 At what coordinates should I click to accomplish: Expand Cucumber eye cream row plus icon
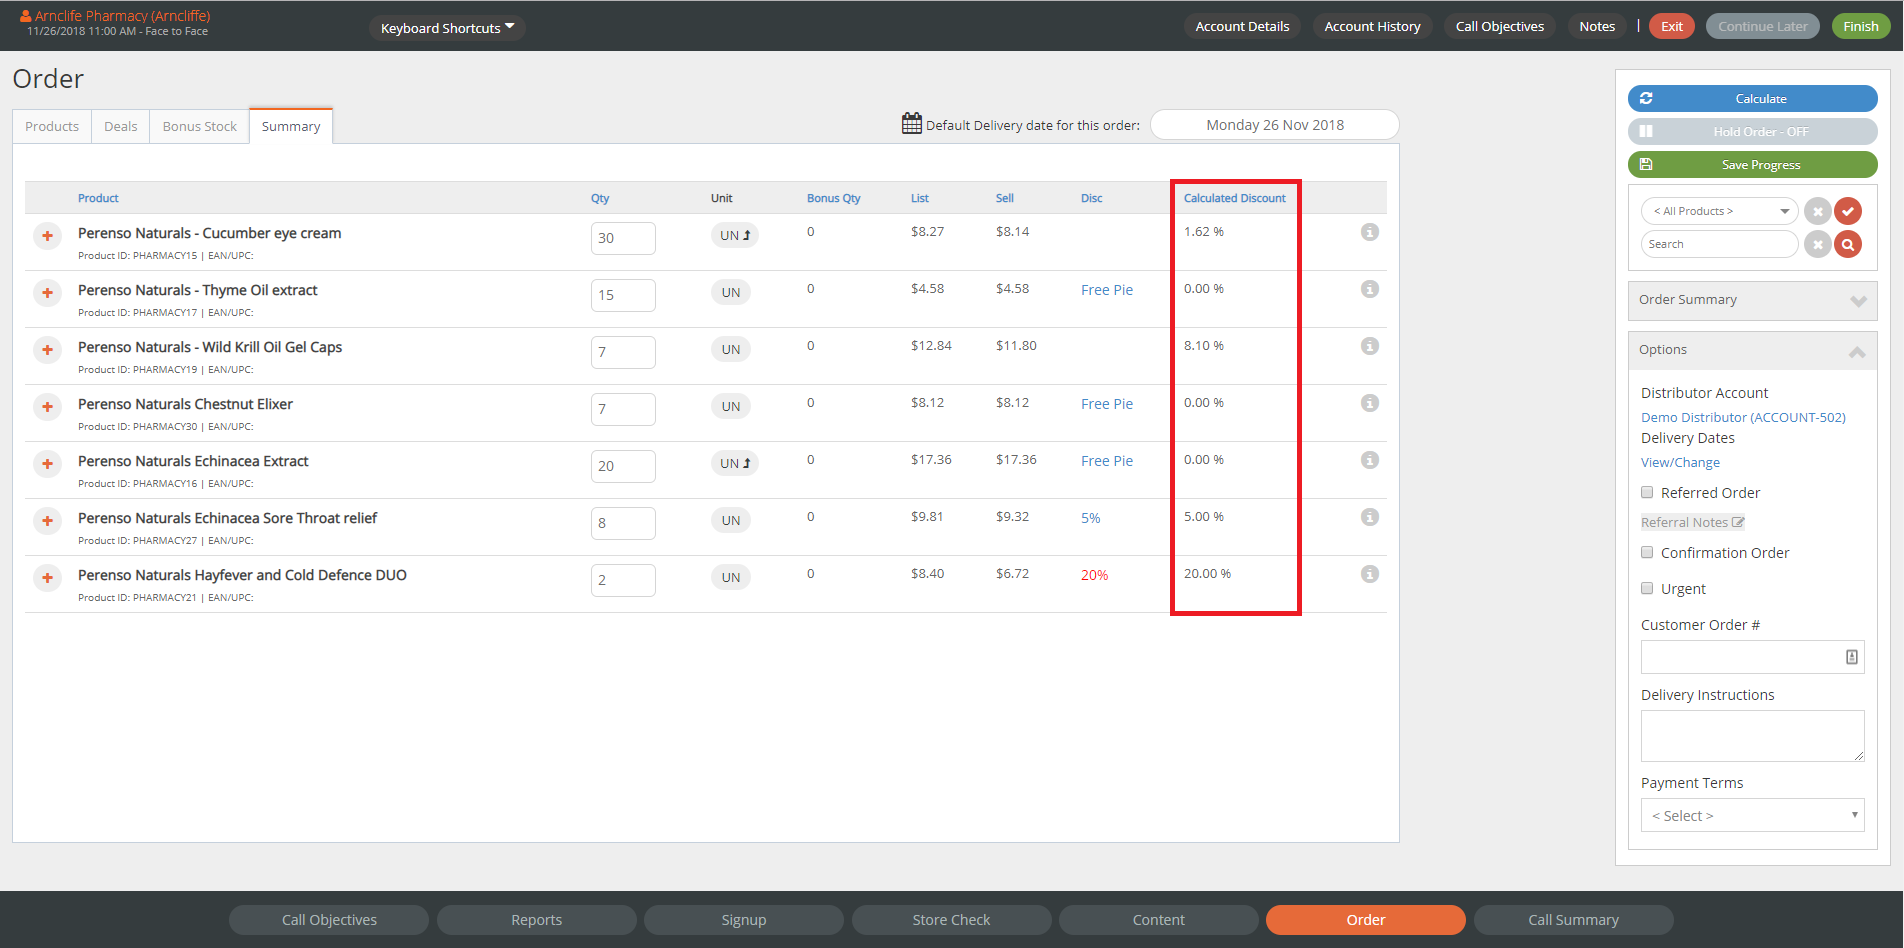47,236
